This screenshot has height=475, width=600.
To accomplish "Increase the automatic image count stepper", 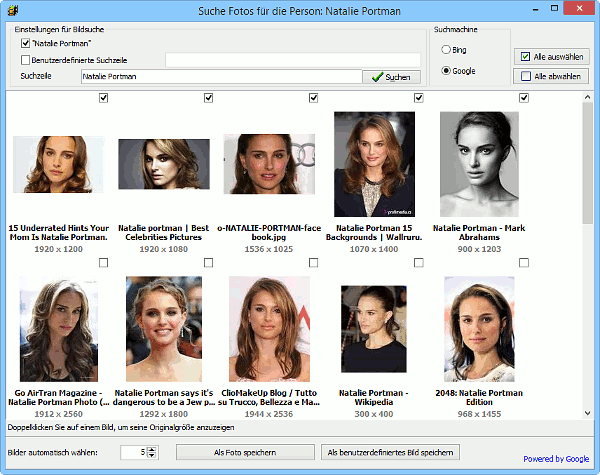I will pos(152,449).
